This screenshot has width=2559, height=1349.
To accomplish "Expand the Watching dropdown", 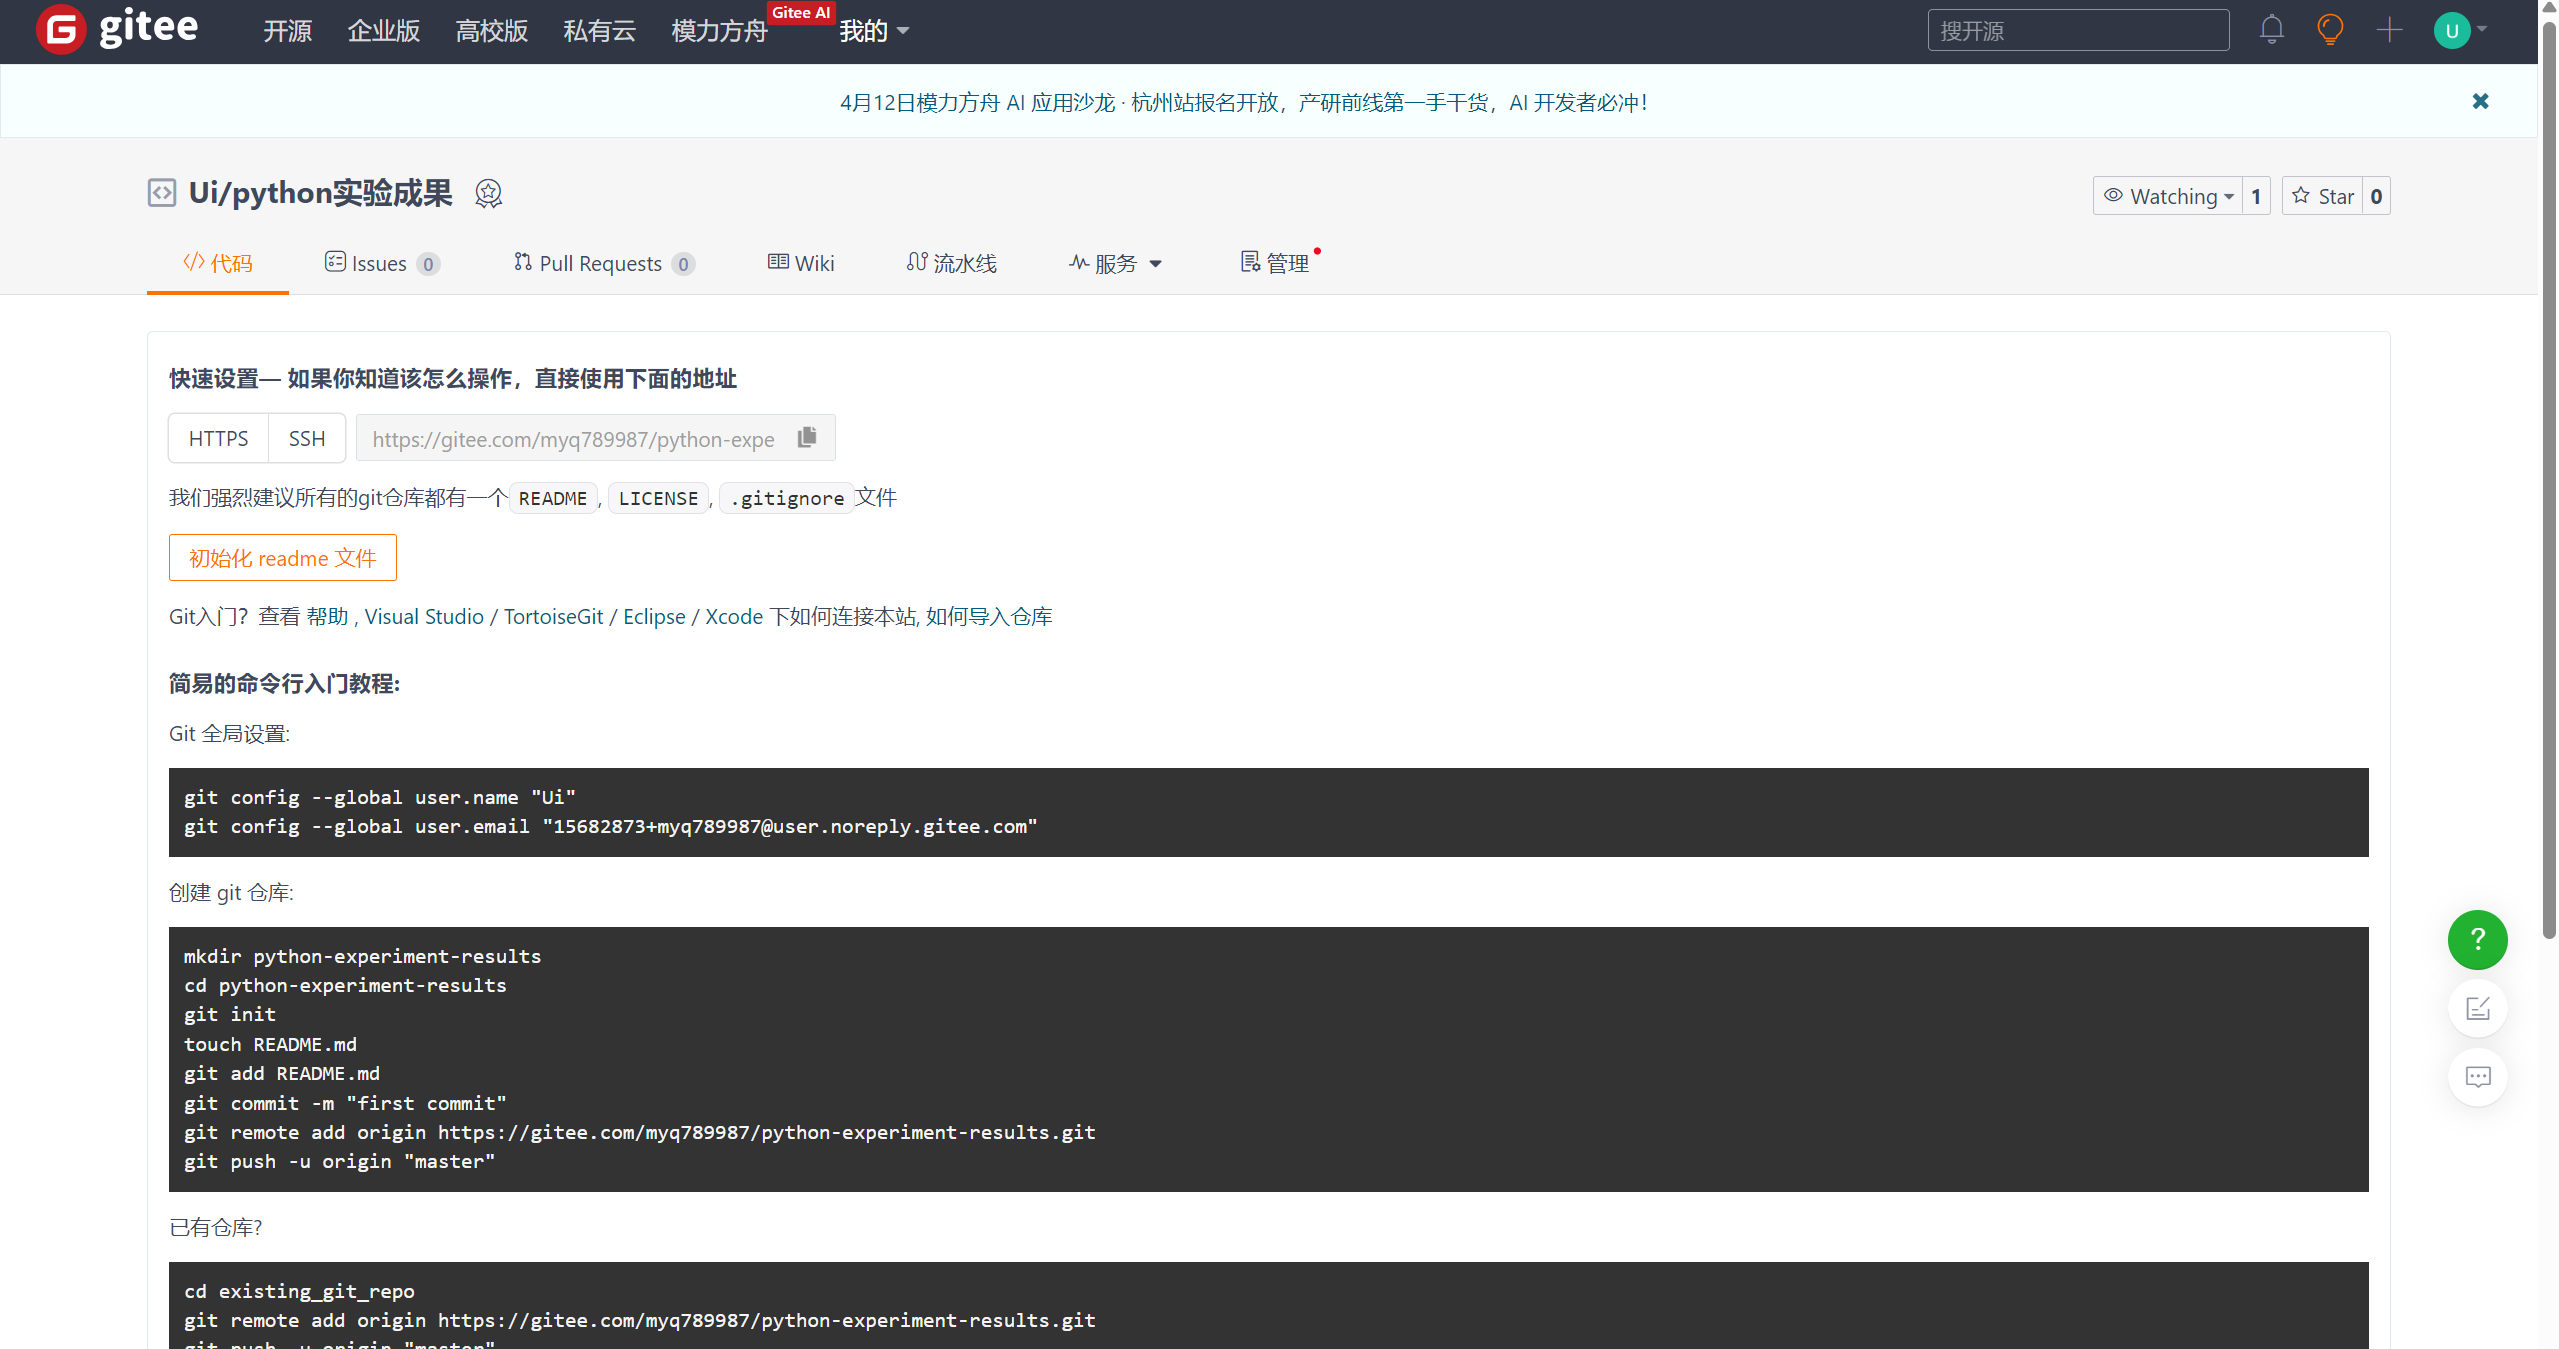I will pos(2167,196).
